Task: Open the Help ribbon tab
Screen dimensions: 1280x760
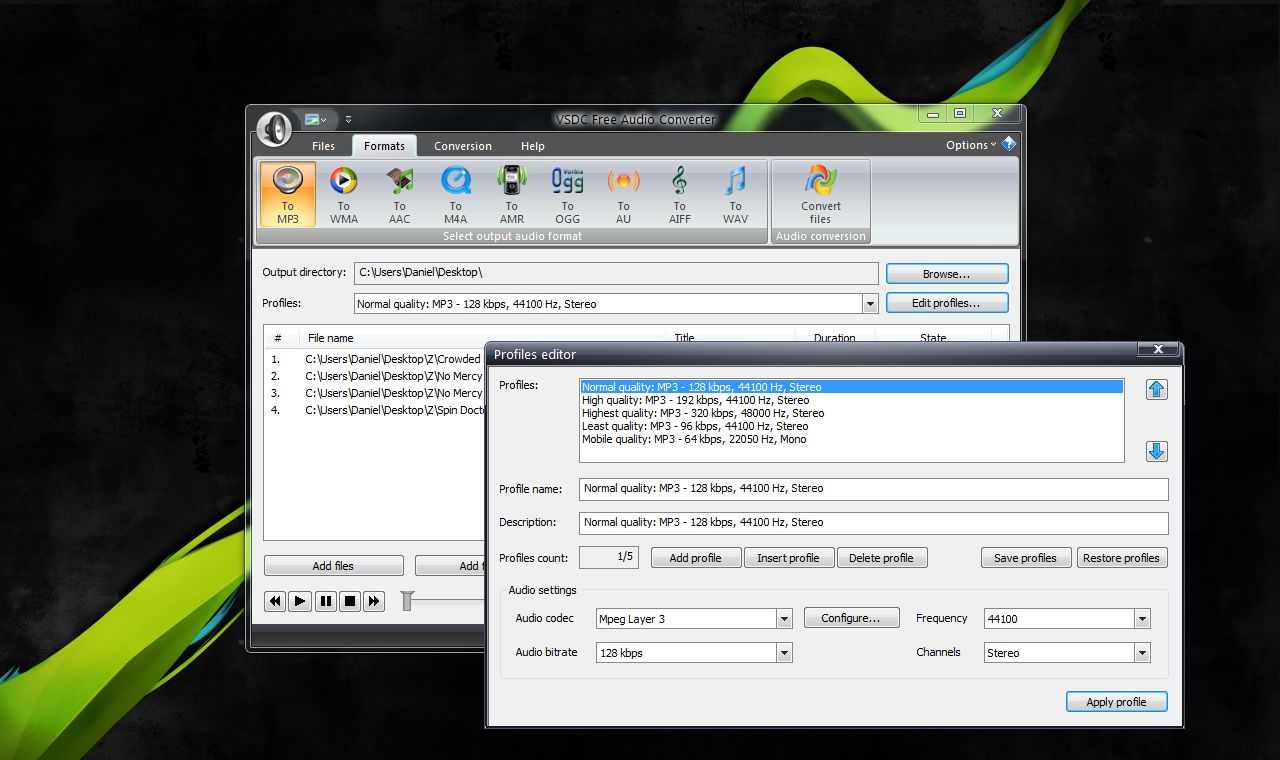Action: pyautogui.click(x=533, y=146)
